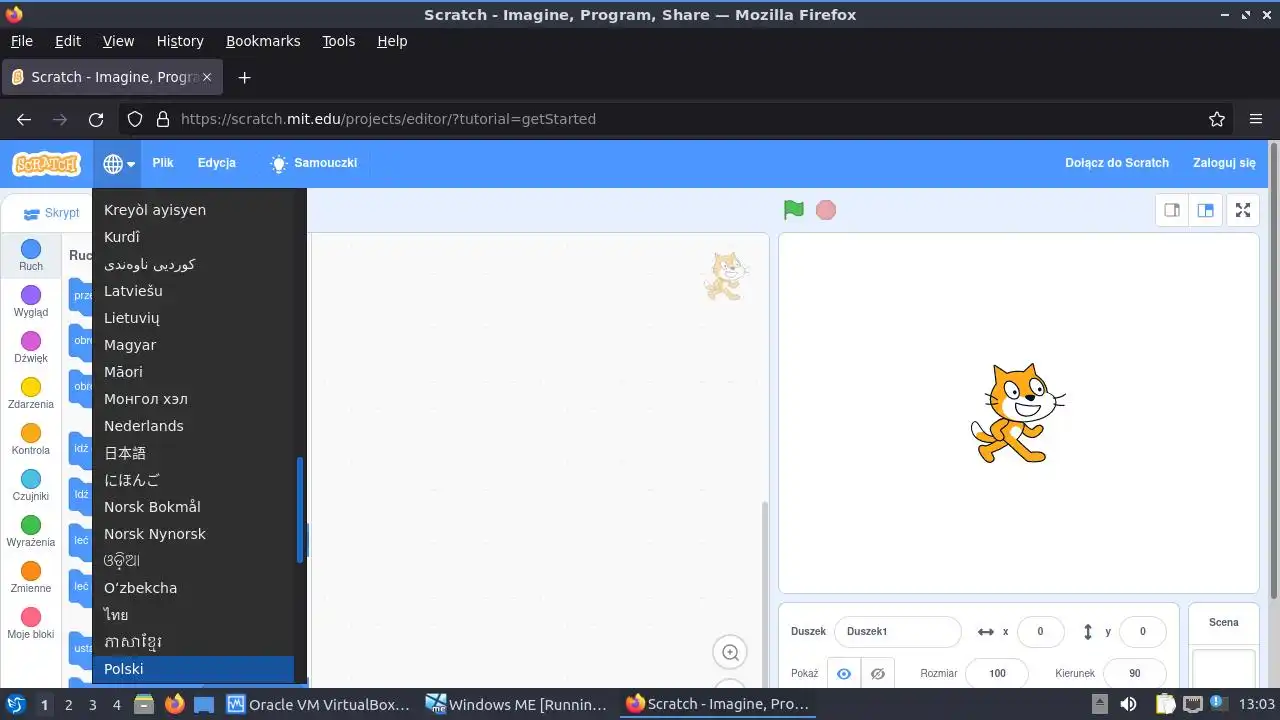The image size is (1280, 720).
Task: Click the volume icon in tray
Action: pos(1128,704)
